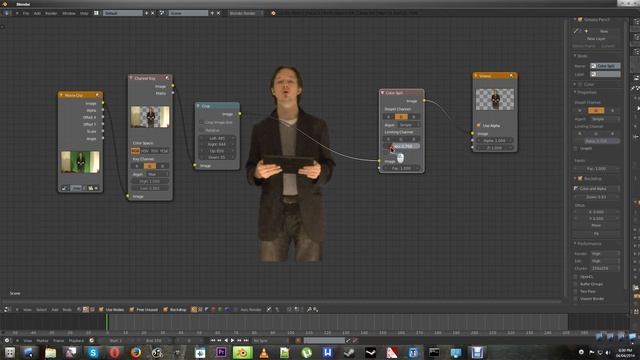Jump to the timeline end frame

coord(246,340)
